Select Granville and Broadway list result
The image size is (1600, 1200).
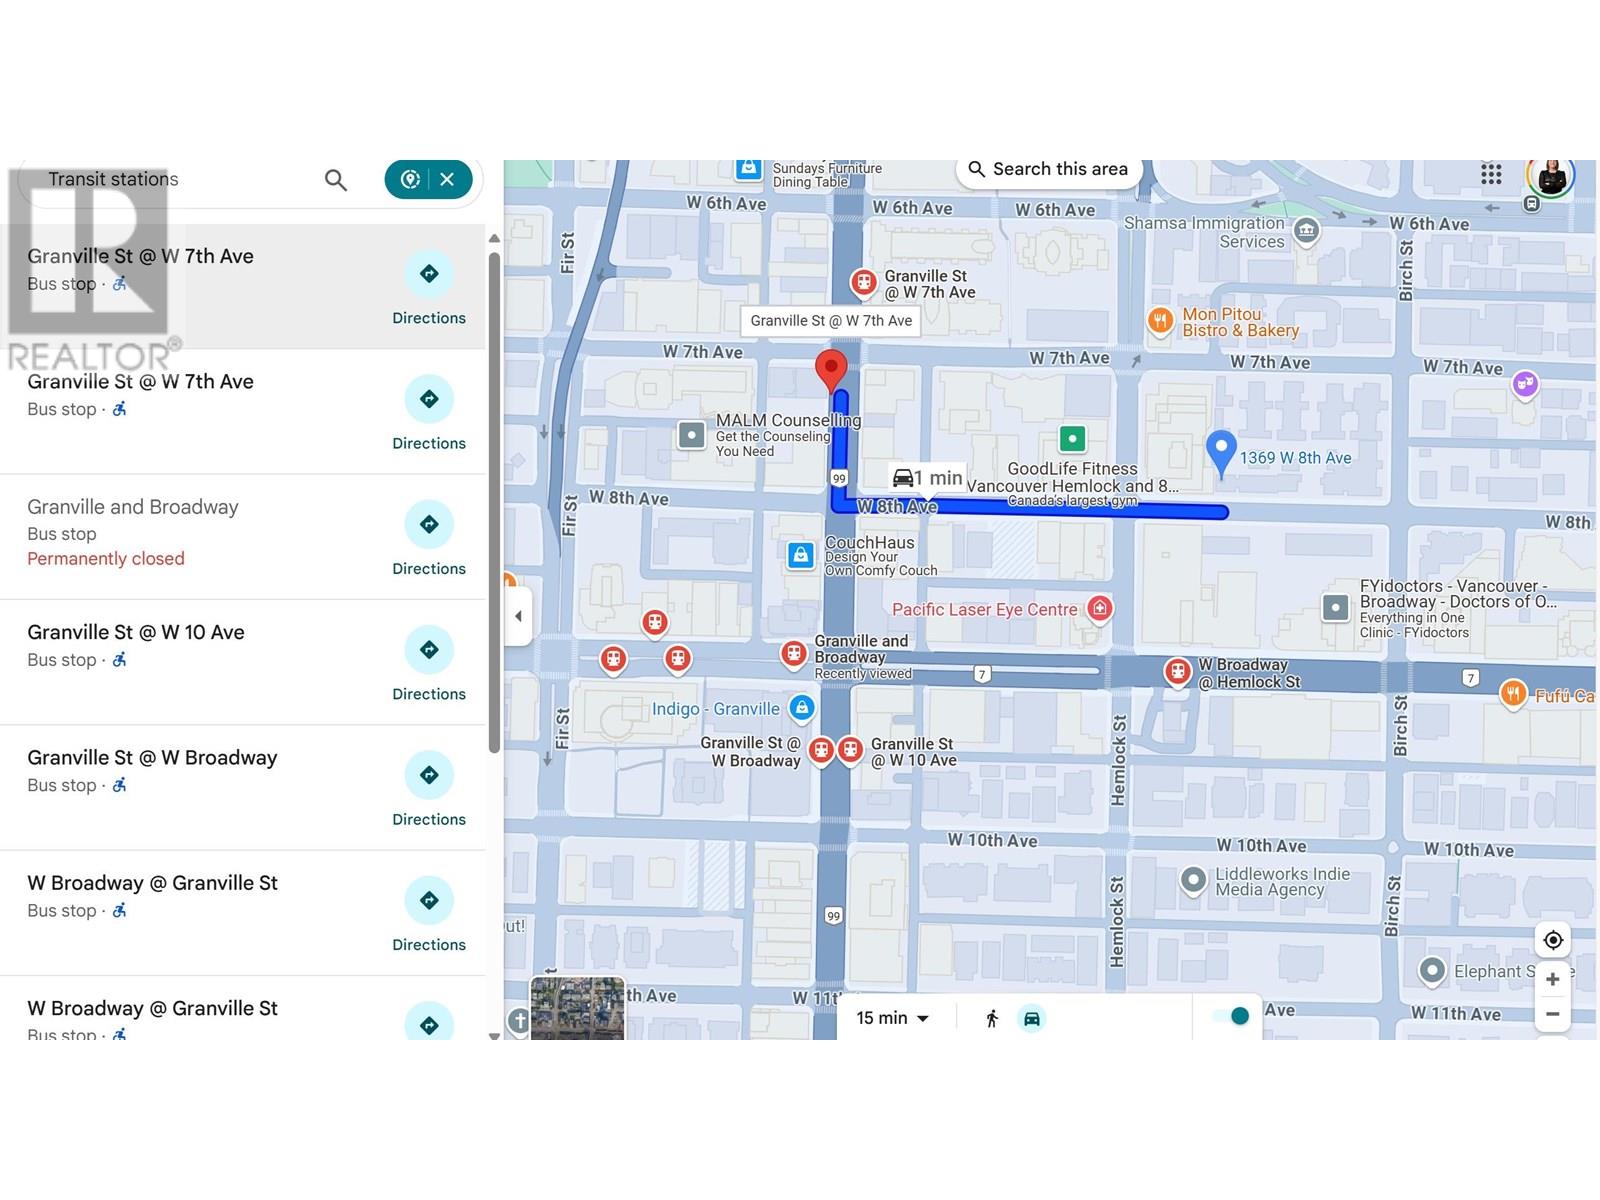click(243, 537)
